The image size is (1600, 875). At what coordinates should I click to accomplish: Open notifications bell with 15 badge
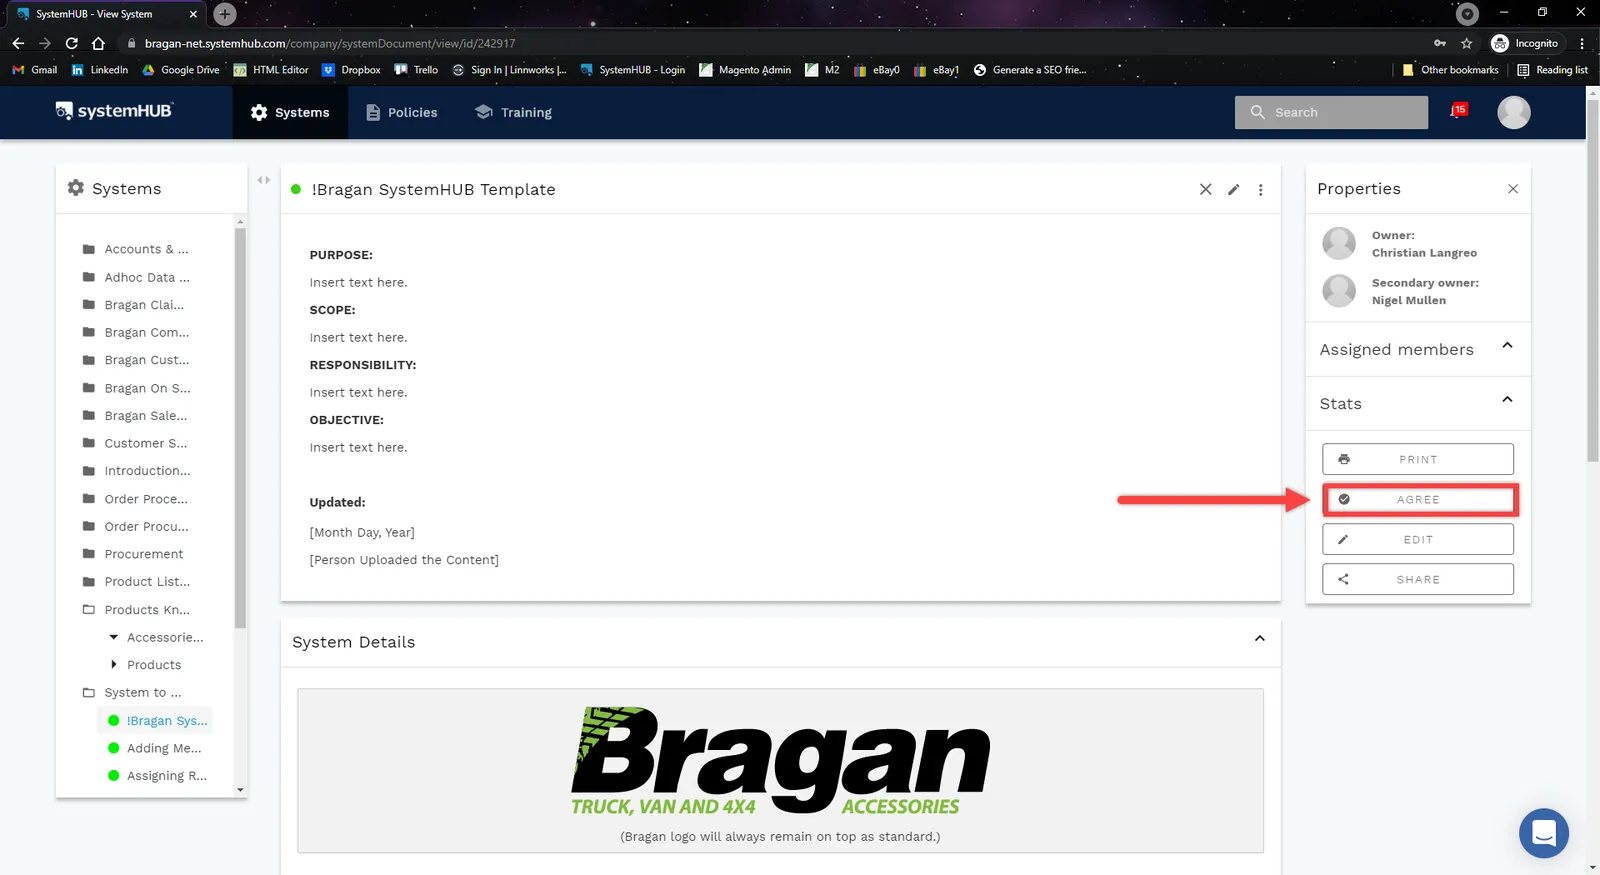[x=1459, y=111]
